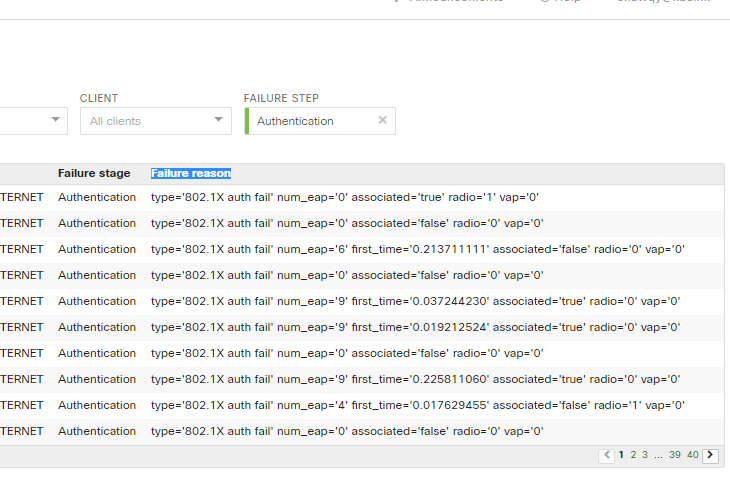Remove the Authentication failure step filter
The image size is (730, 479).
pos(383,120)
